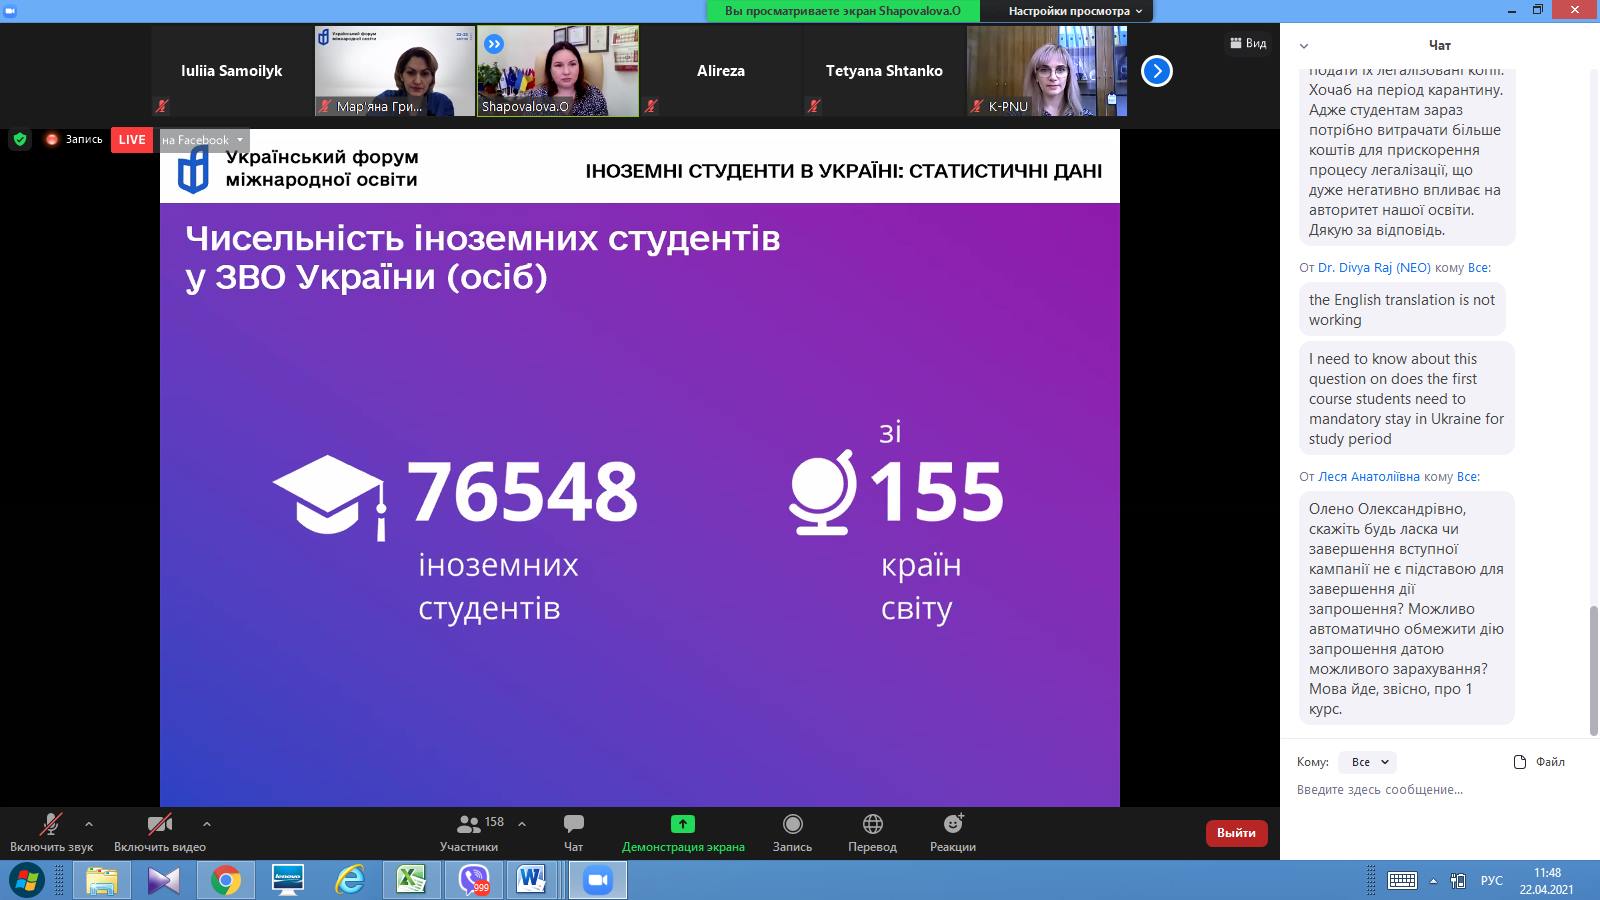Click double-arrow icon on Shapovalova.O video

coord(494,44)
